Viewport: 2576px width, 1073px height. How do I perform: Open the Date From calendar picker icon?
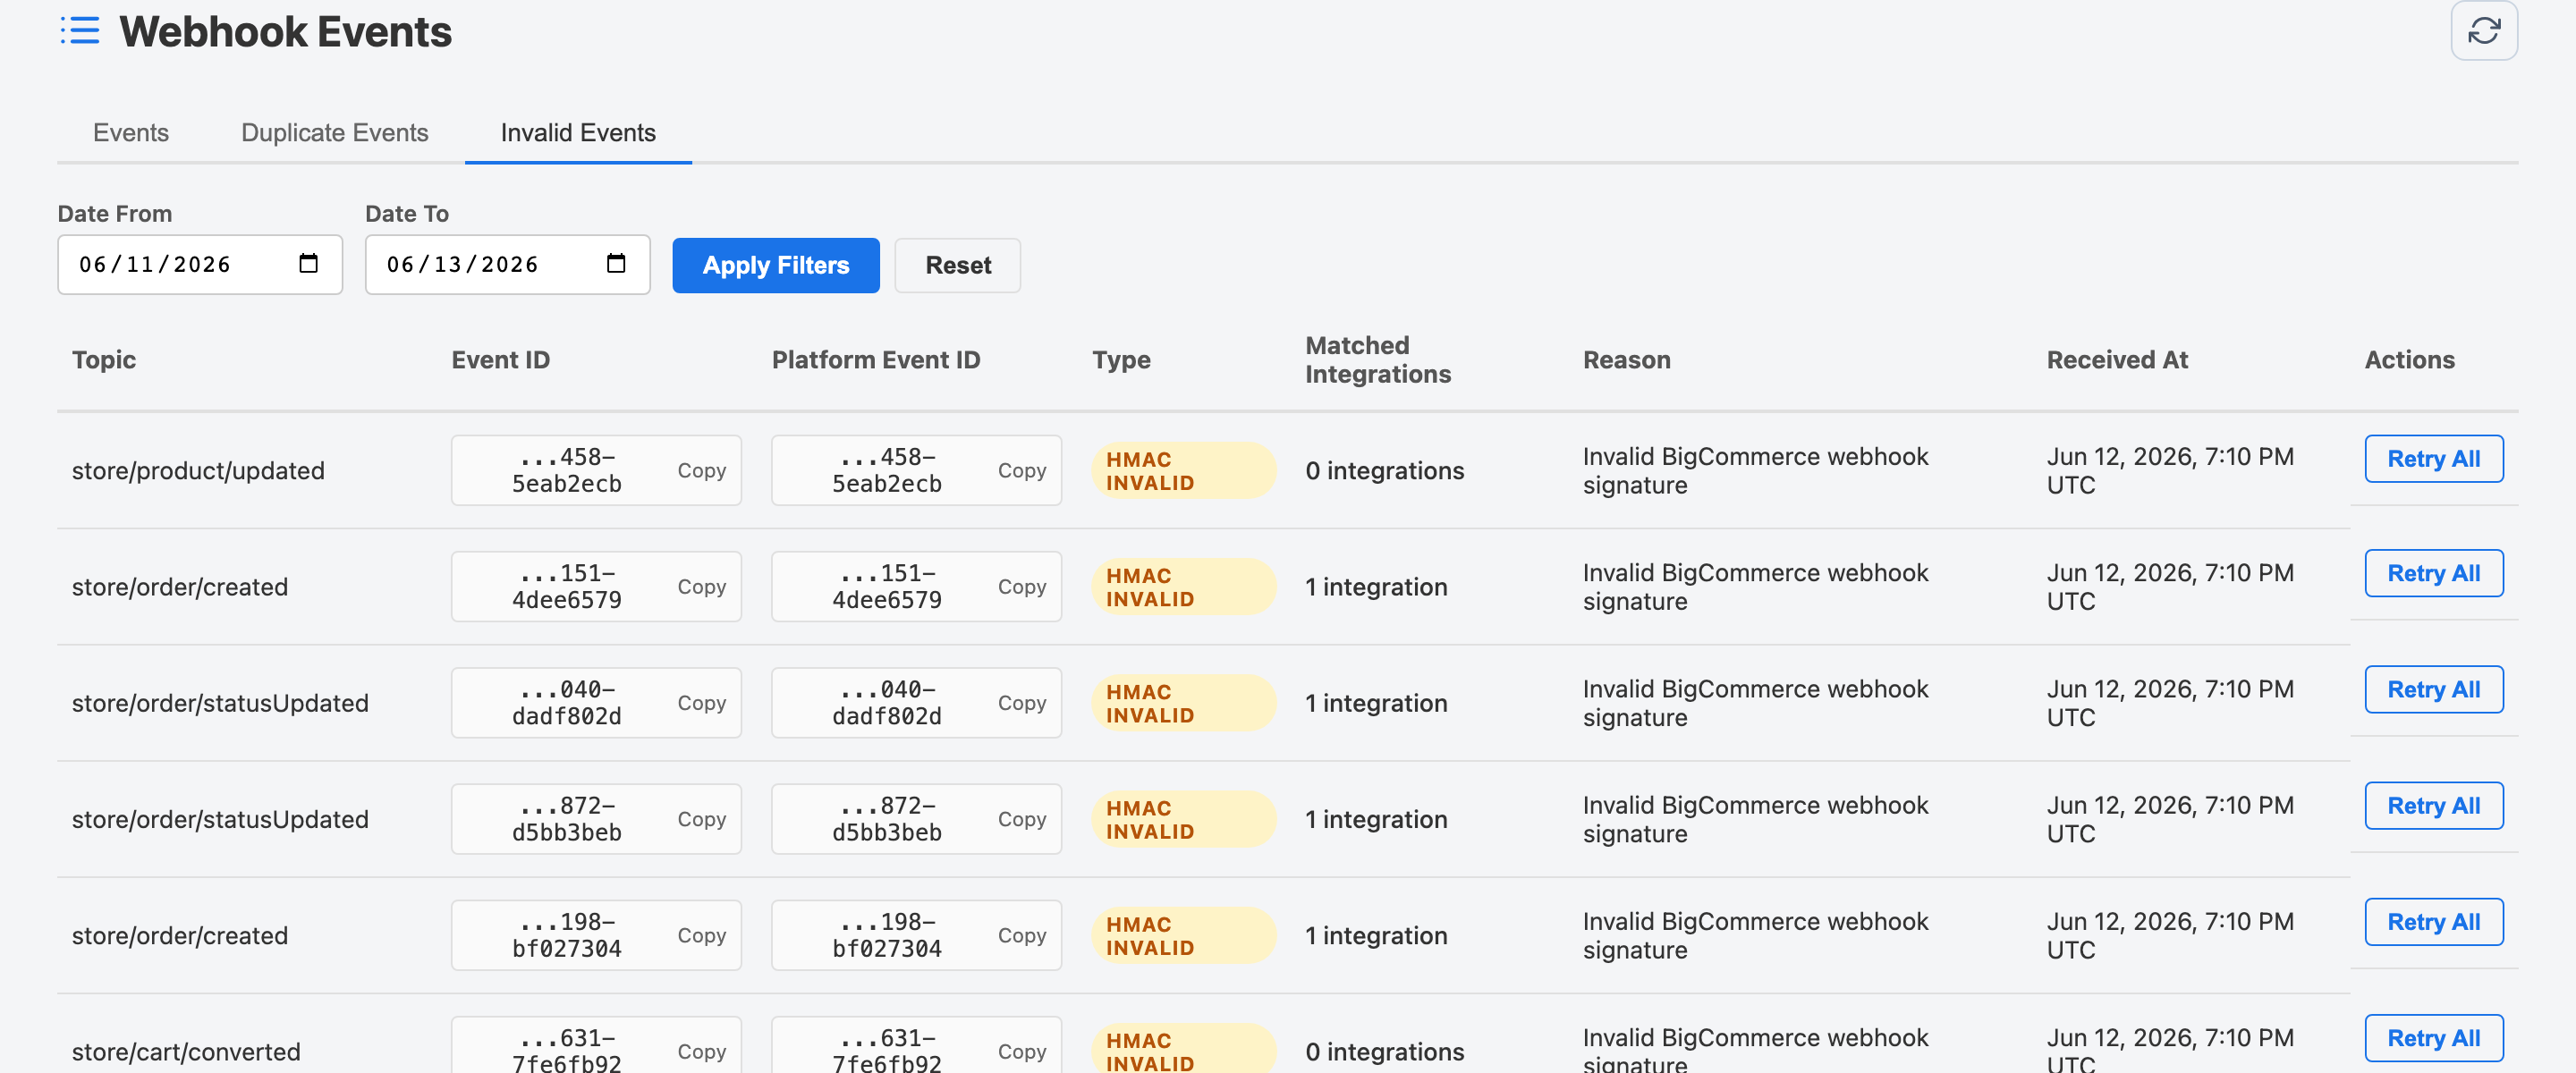308,263
